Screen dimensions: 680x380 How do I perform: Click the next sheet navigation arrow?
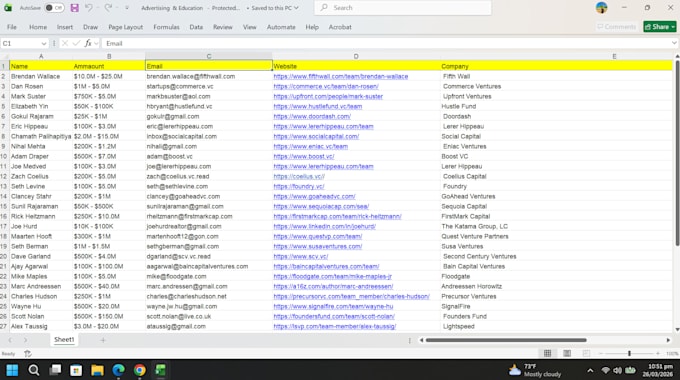point(26,340)
